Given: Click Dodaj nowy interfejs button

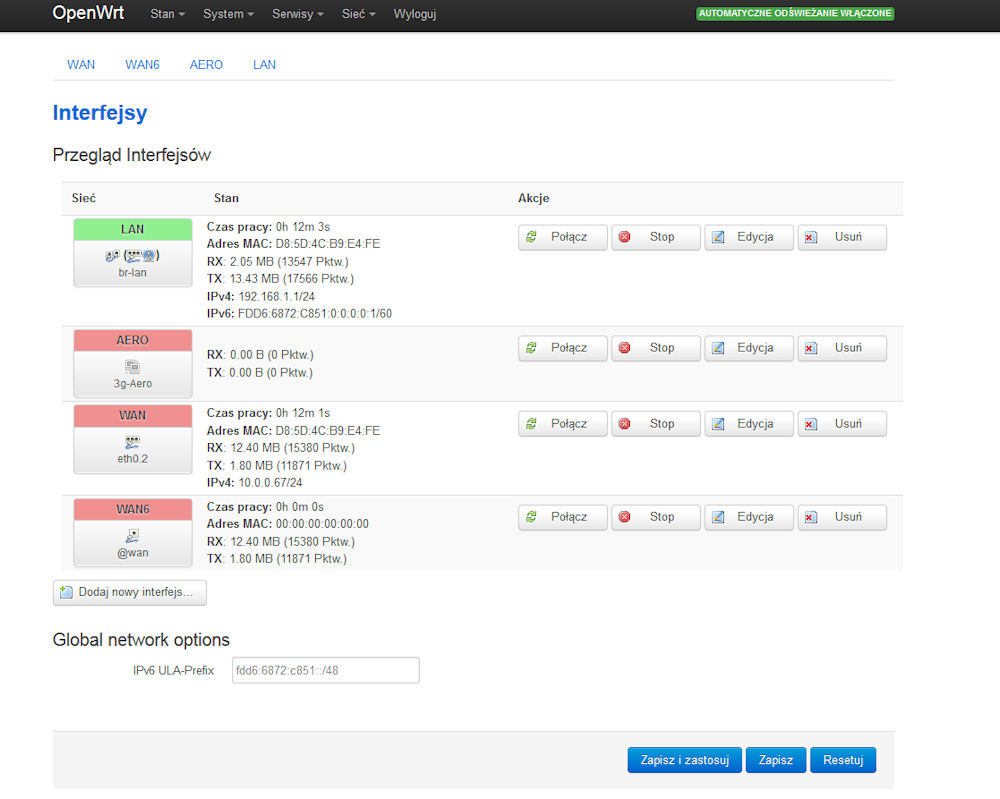Looking at the screenshot, I should [130, 593].
